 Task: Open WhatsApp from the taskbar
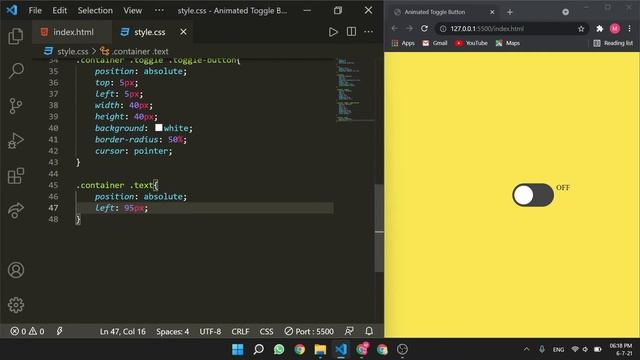[279, 349]
